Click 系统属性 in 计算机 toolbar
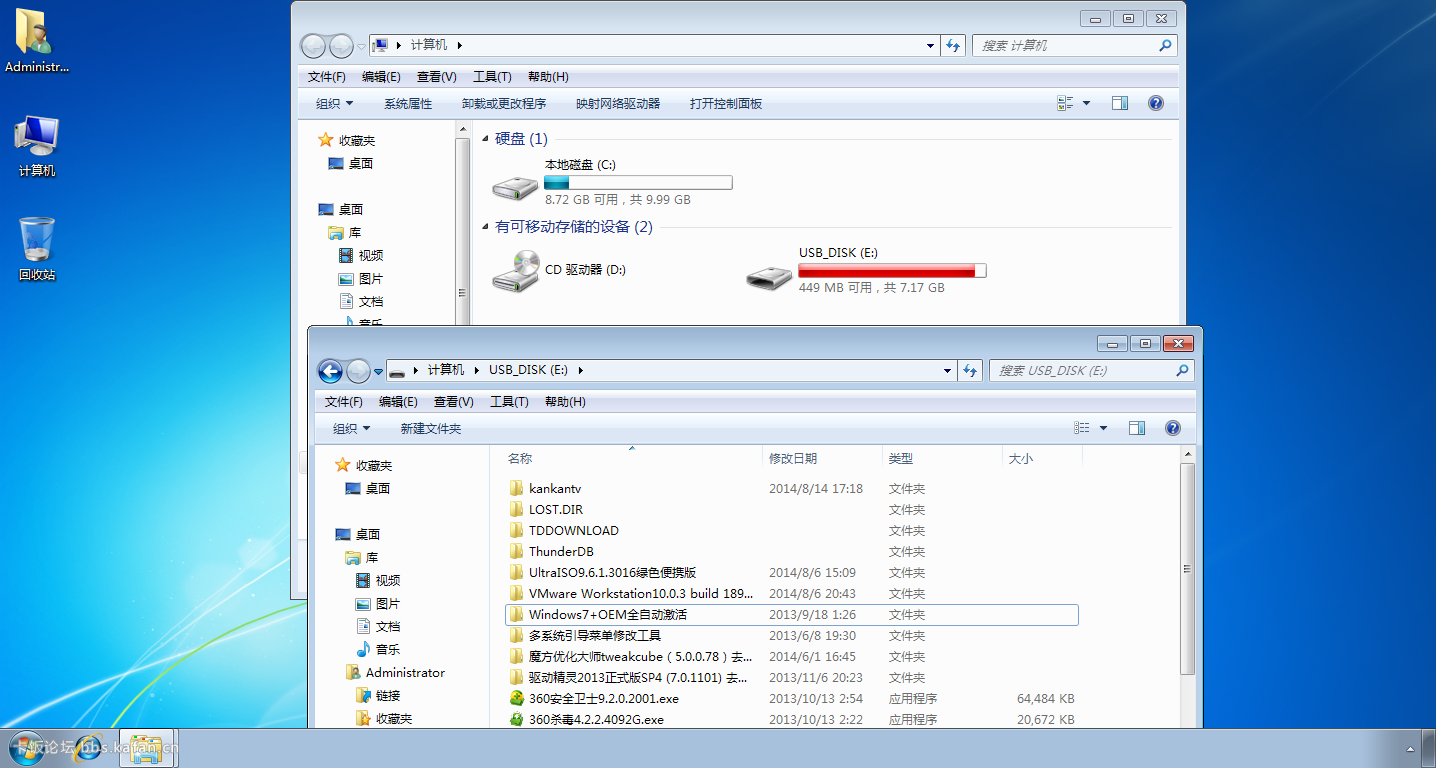Image resolution: width=1436 pixels, height=768 pixels. click(408, 103)
